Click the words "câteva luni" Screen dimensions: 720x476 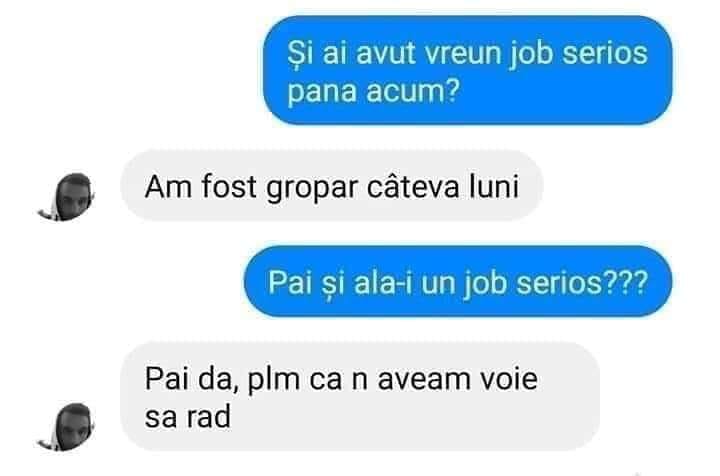click(x=443, y=186)
